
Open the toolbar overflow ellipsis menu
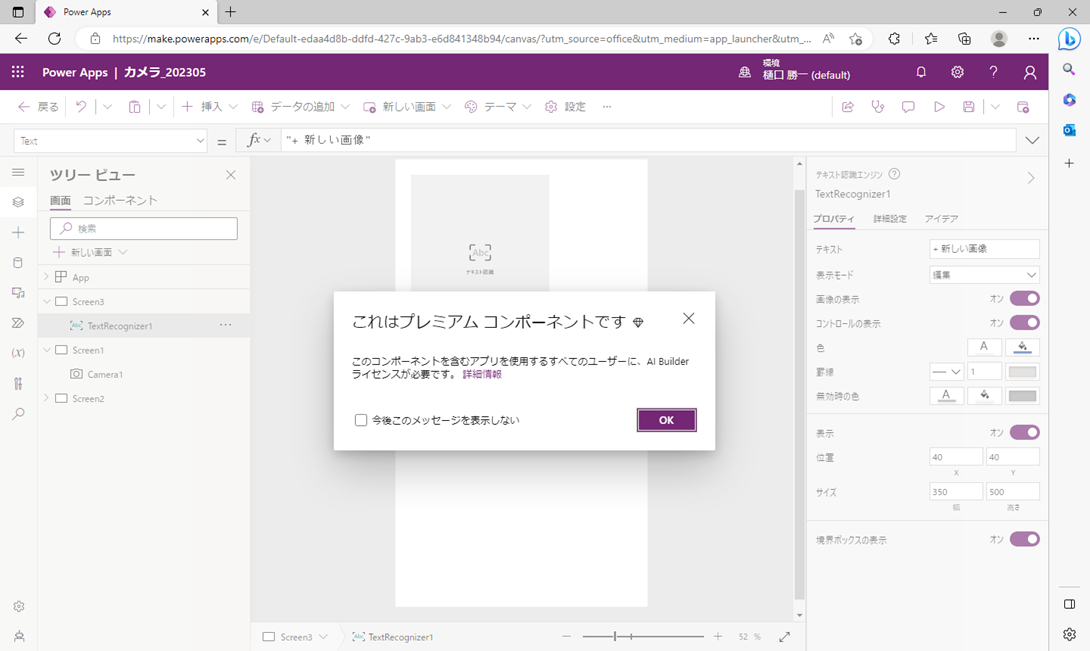tap(607, 106)
